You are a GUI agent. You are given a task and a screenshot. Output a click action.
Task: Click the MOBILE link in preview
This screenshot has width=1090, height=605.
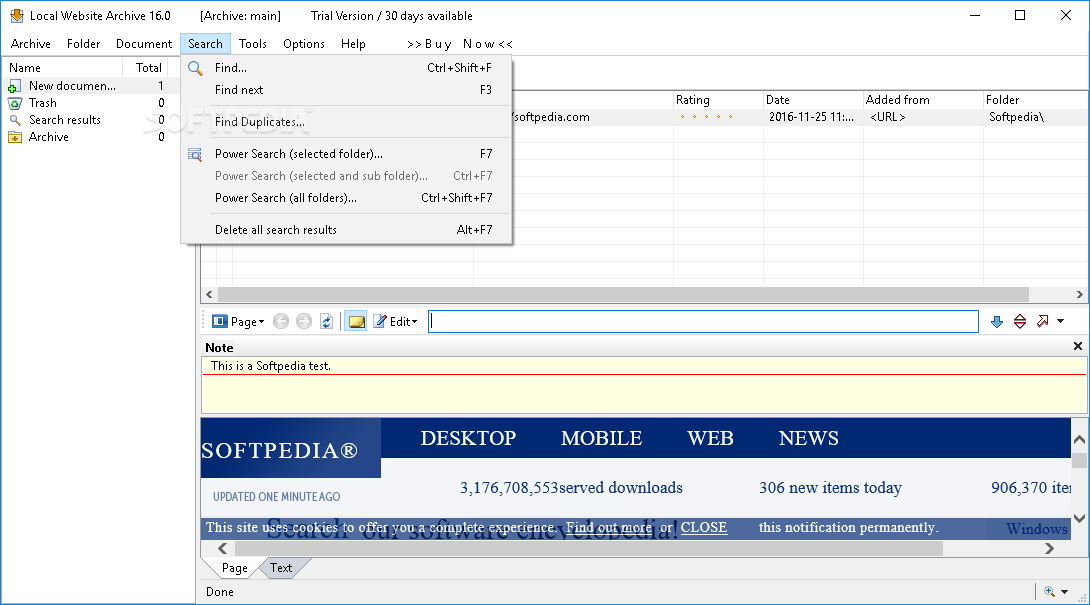[x=601, y=438]
